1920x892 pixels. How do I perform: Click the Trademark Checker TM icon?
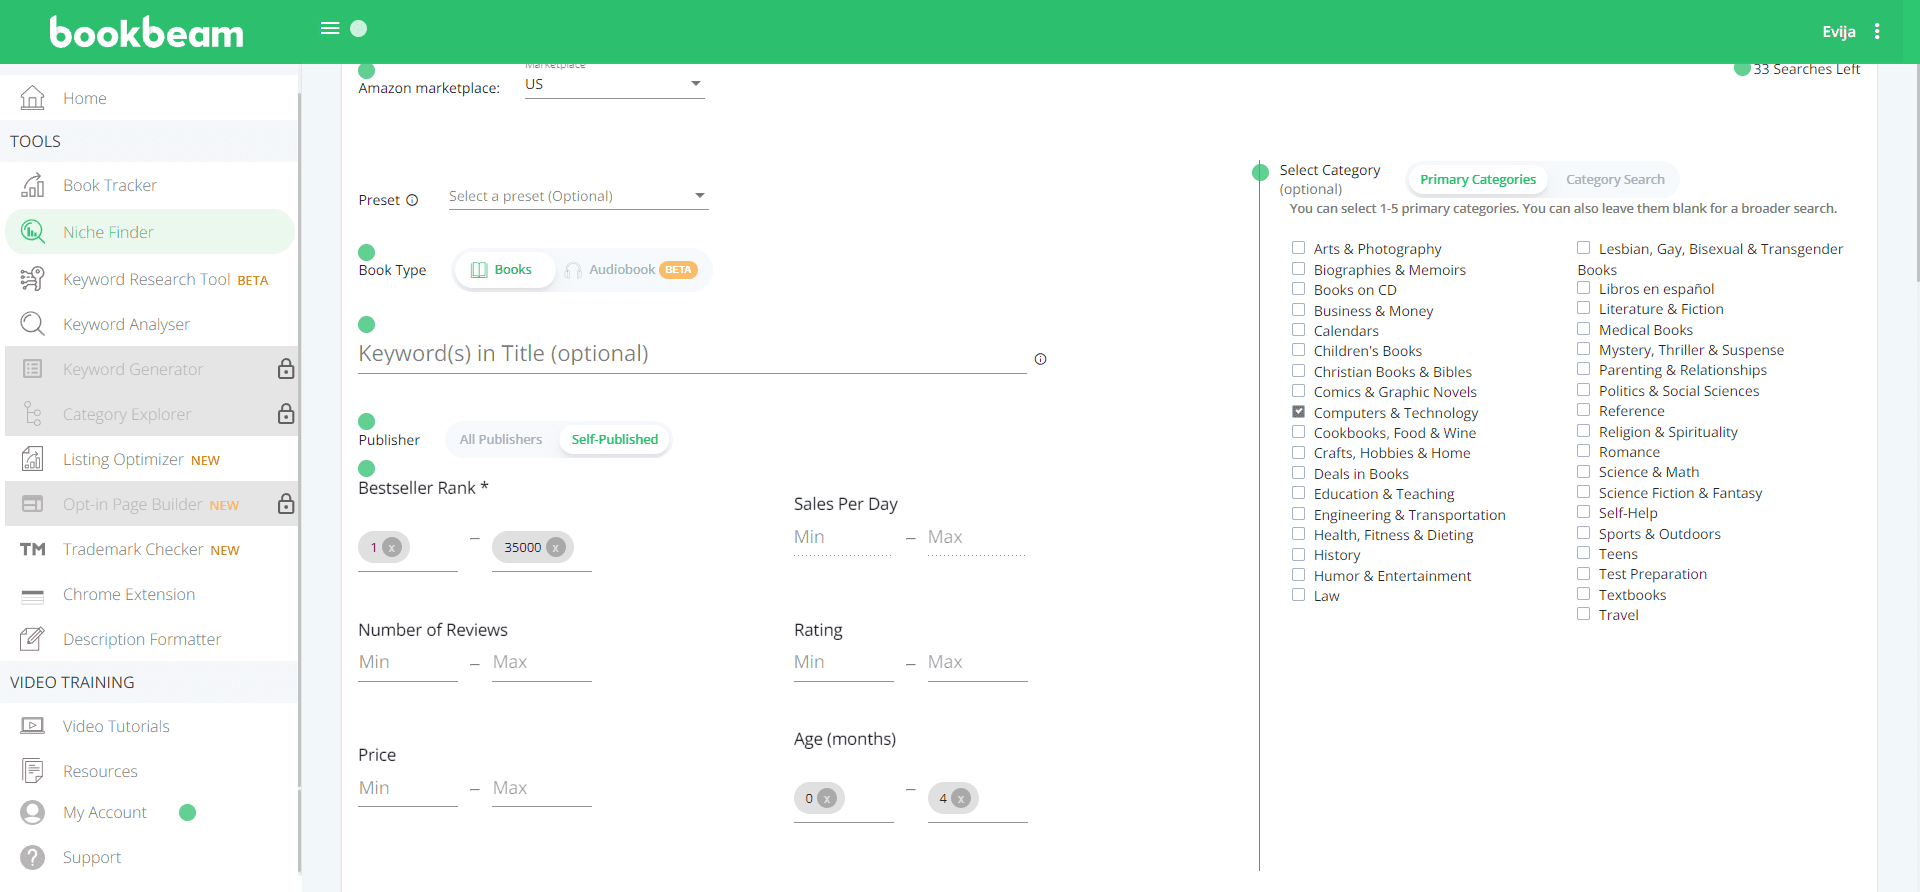coord(33,549)
